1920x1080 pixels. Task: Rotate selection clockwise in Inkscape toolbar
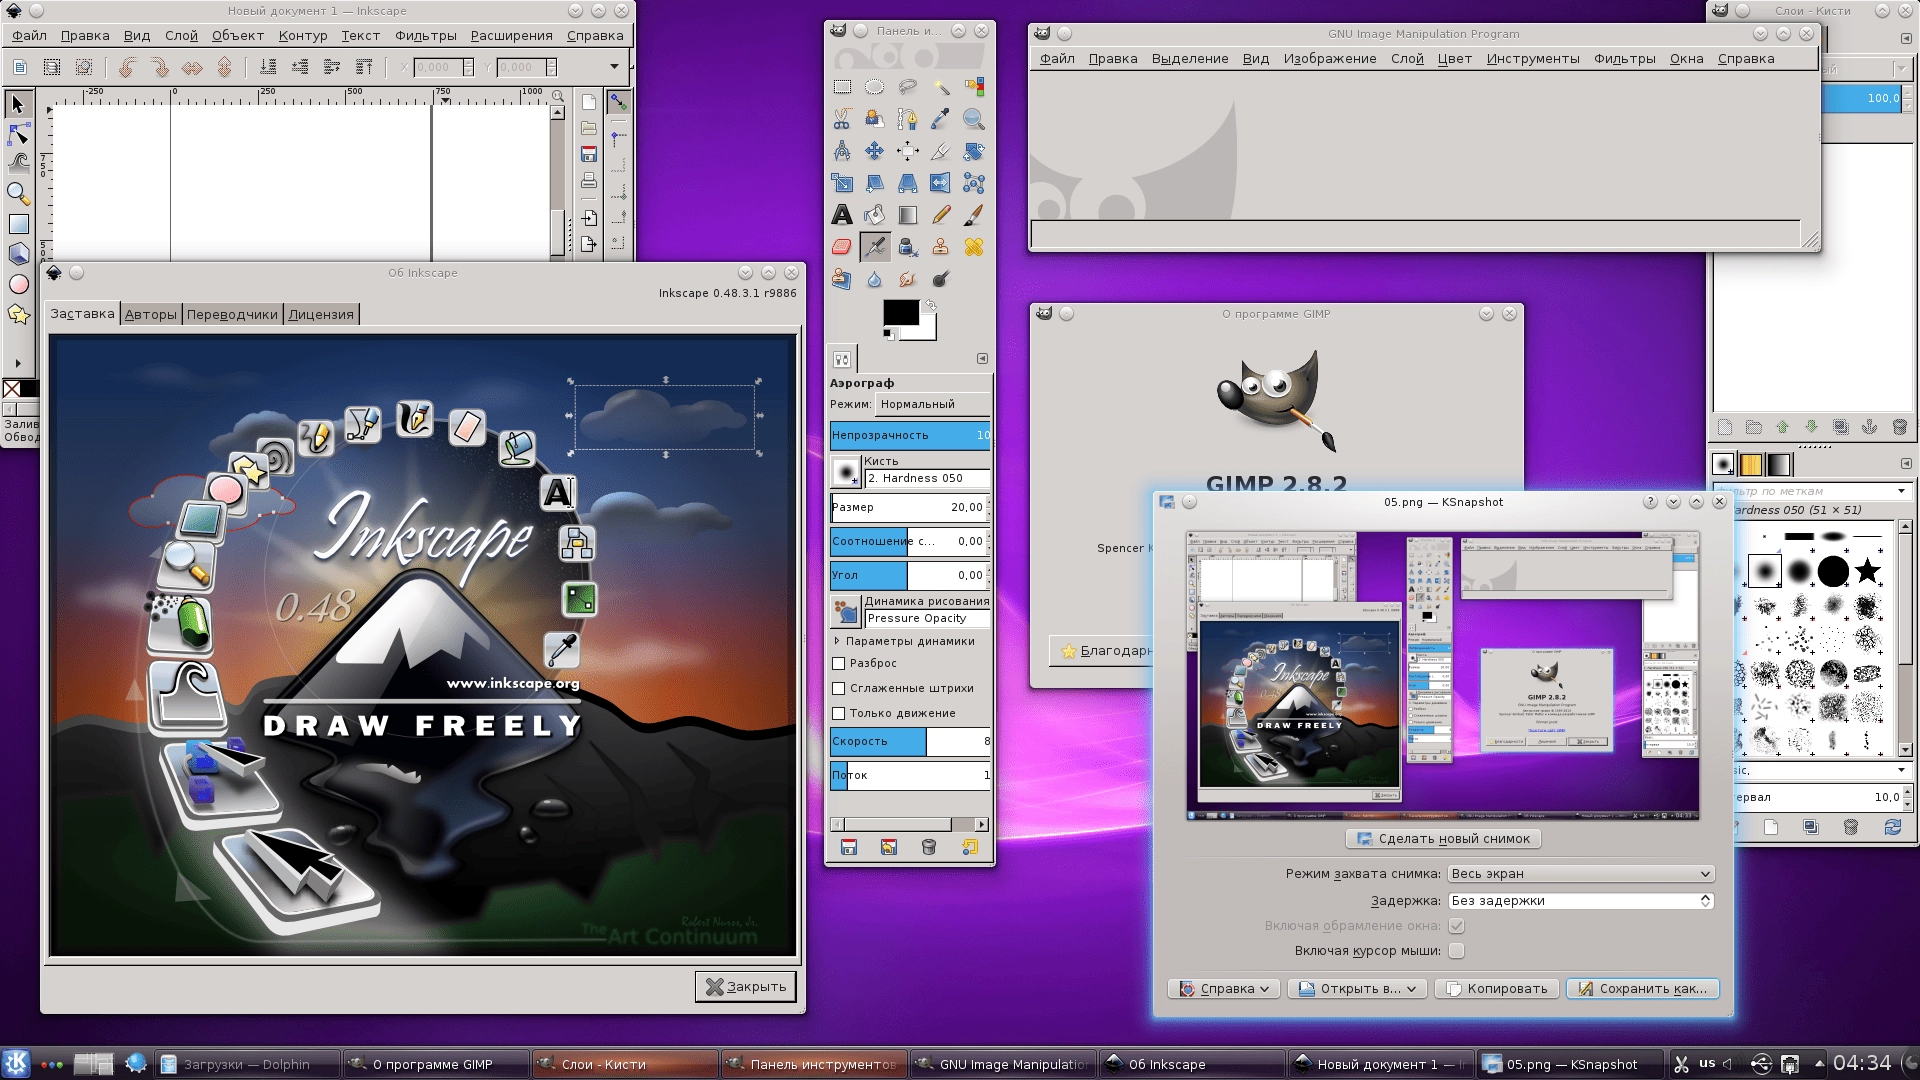159,67
